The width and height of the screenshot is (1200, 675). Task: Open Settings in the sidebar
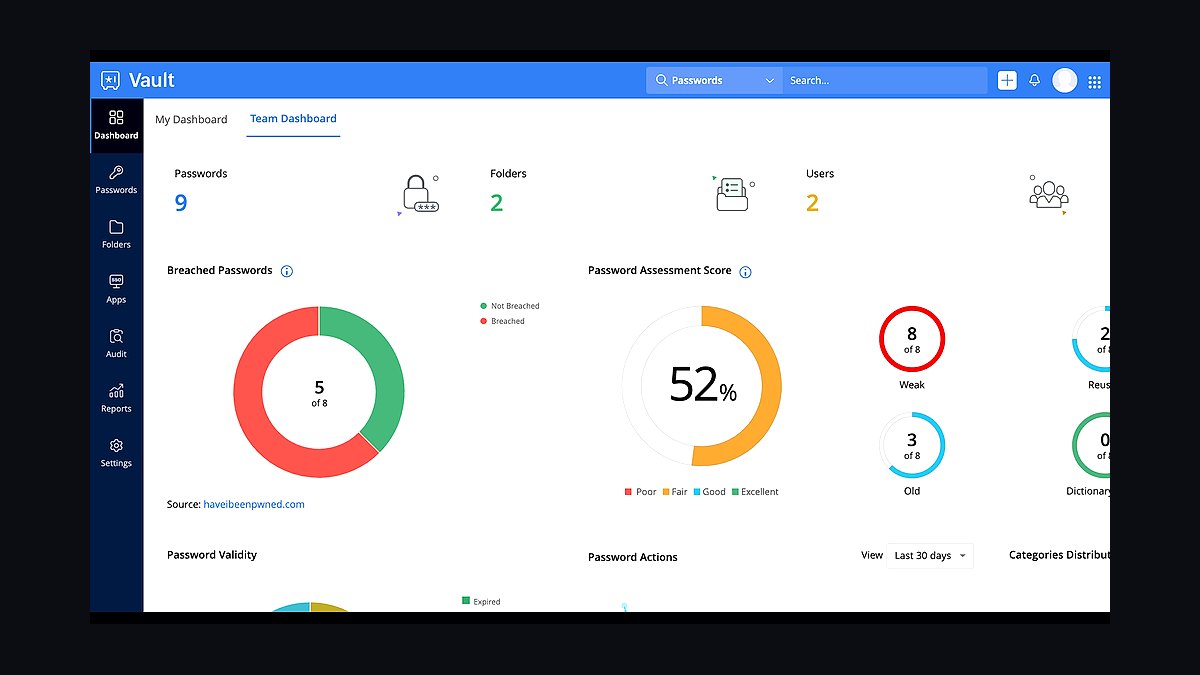click(x=116, y=453)
